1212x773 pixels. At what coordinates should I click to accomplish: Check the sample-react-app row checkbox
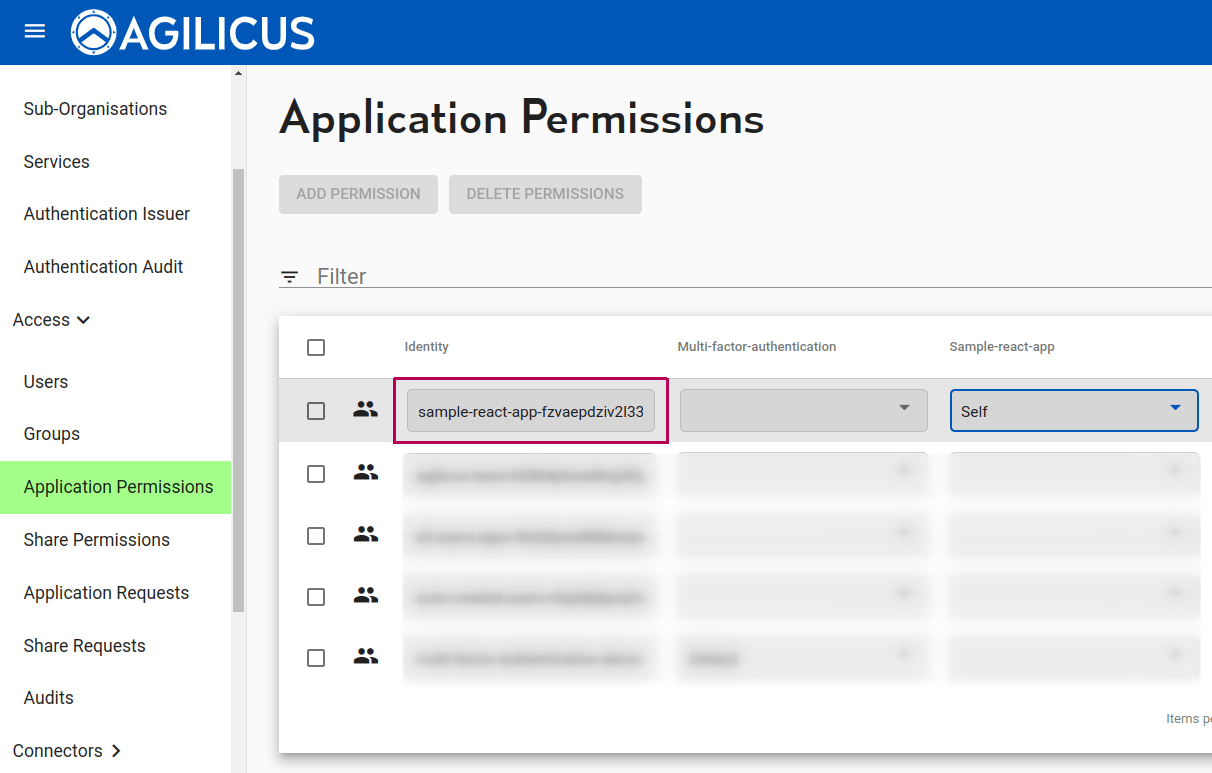tap(316, 411)
